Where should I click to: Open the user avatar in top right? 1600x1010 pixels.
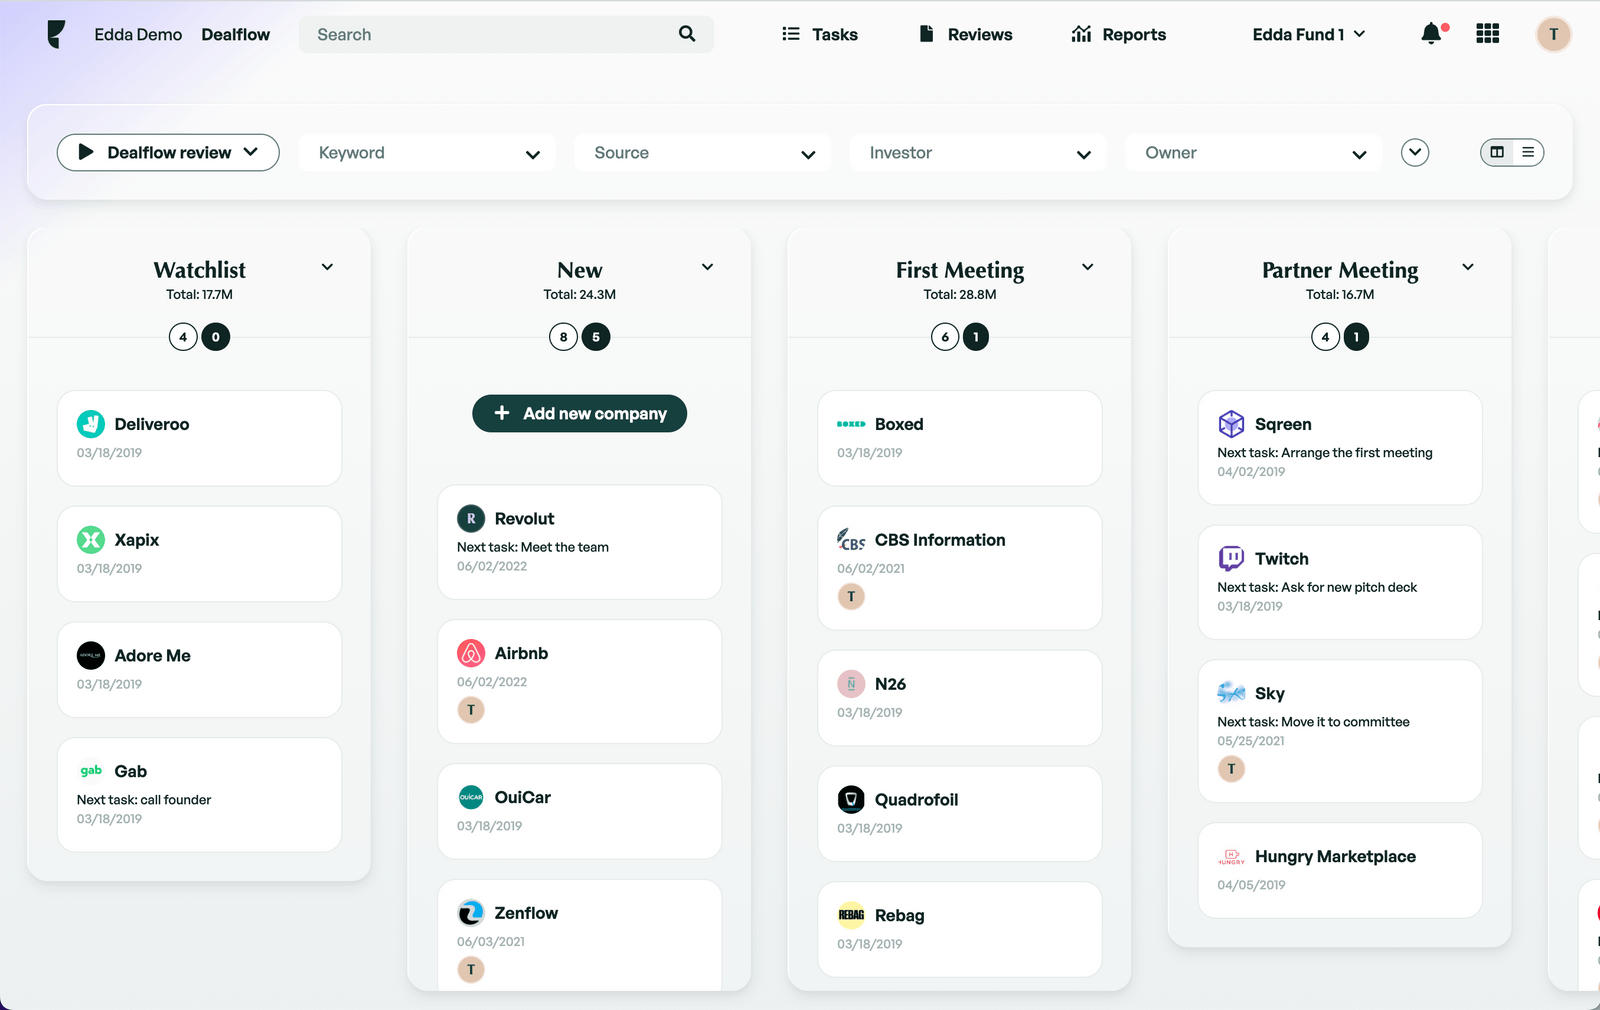[x=1553, y=34]
